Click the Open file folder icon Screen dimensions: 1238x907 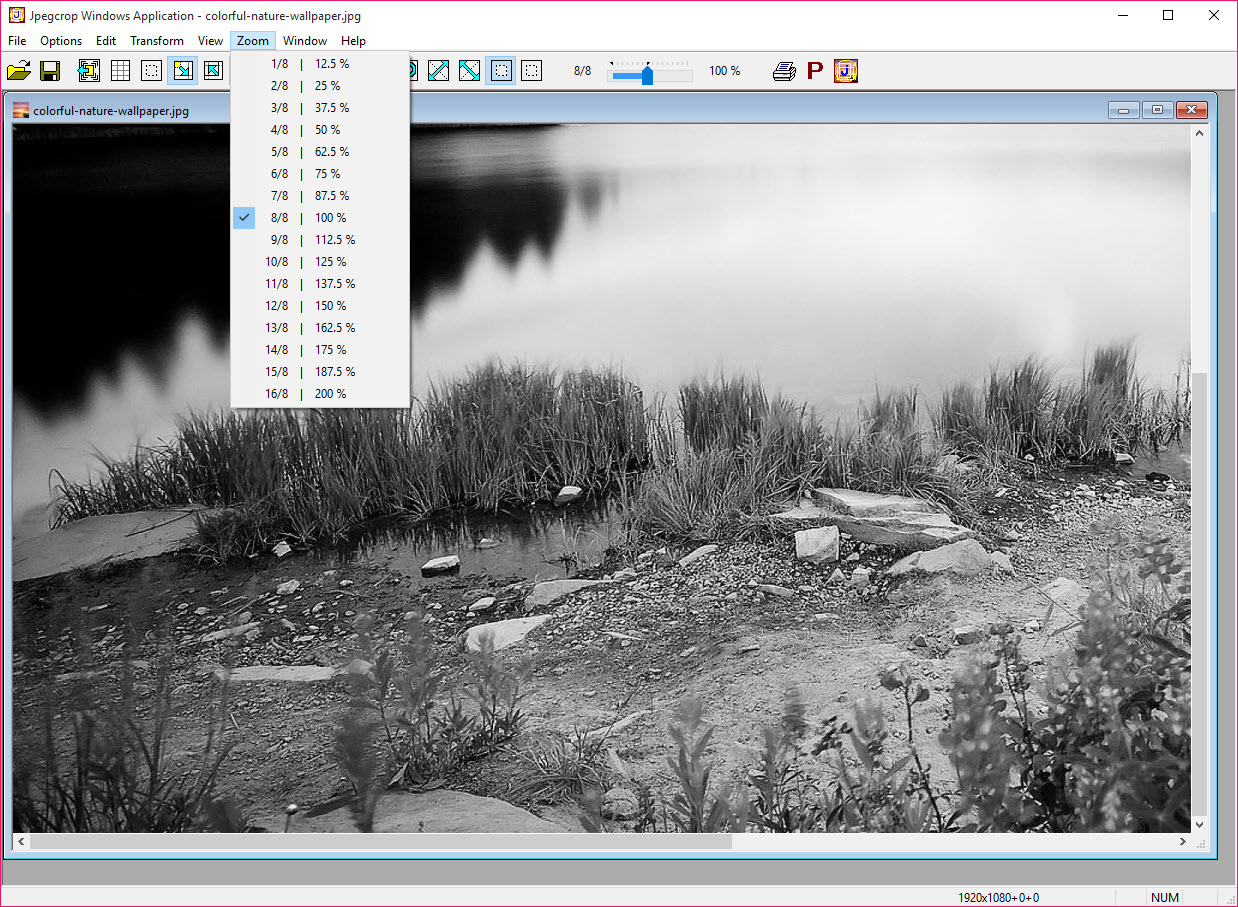point(18,71)
